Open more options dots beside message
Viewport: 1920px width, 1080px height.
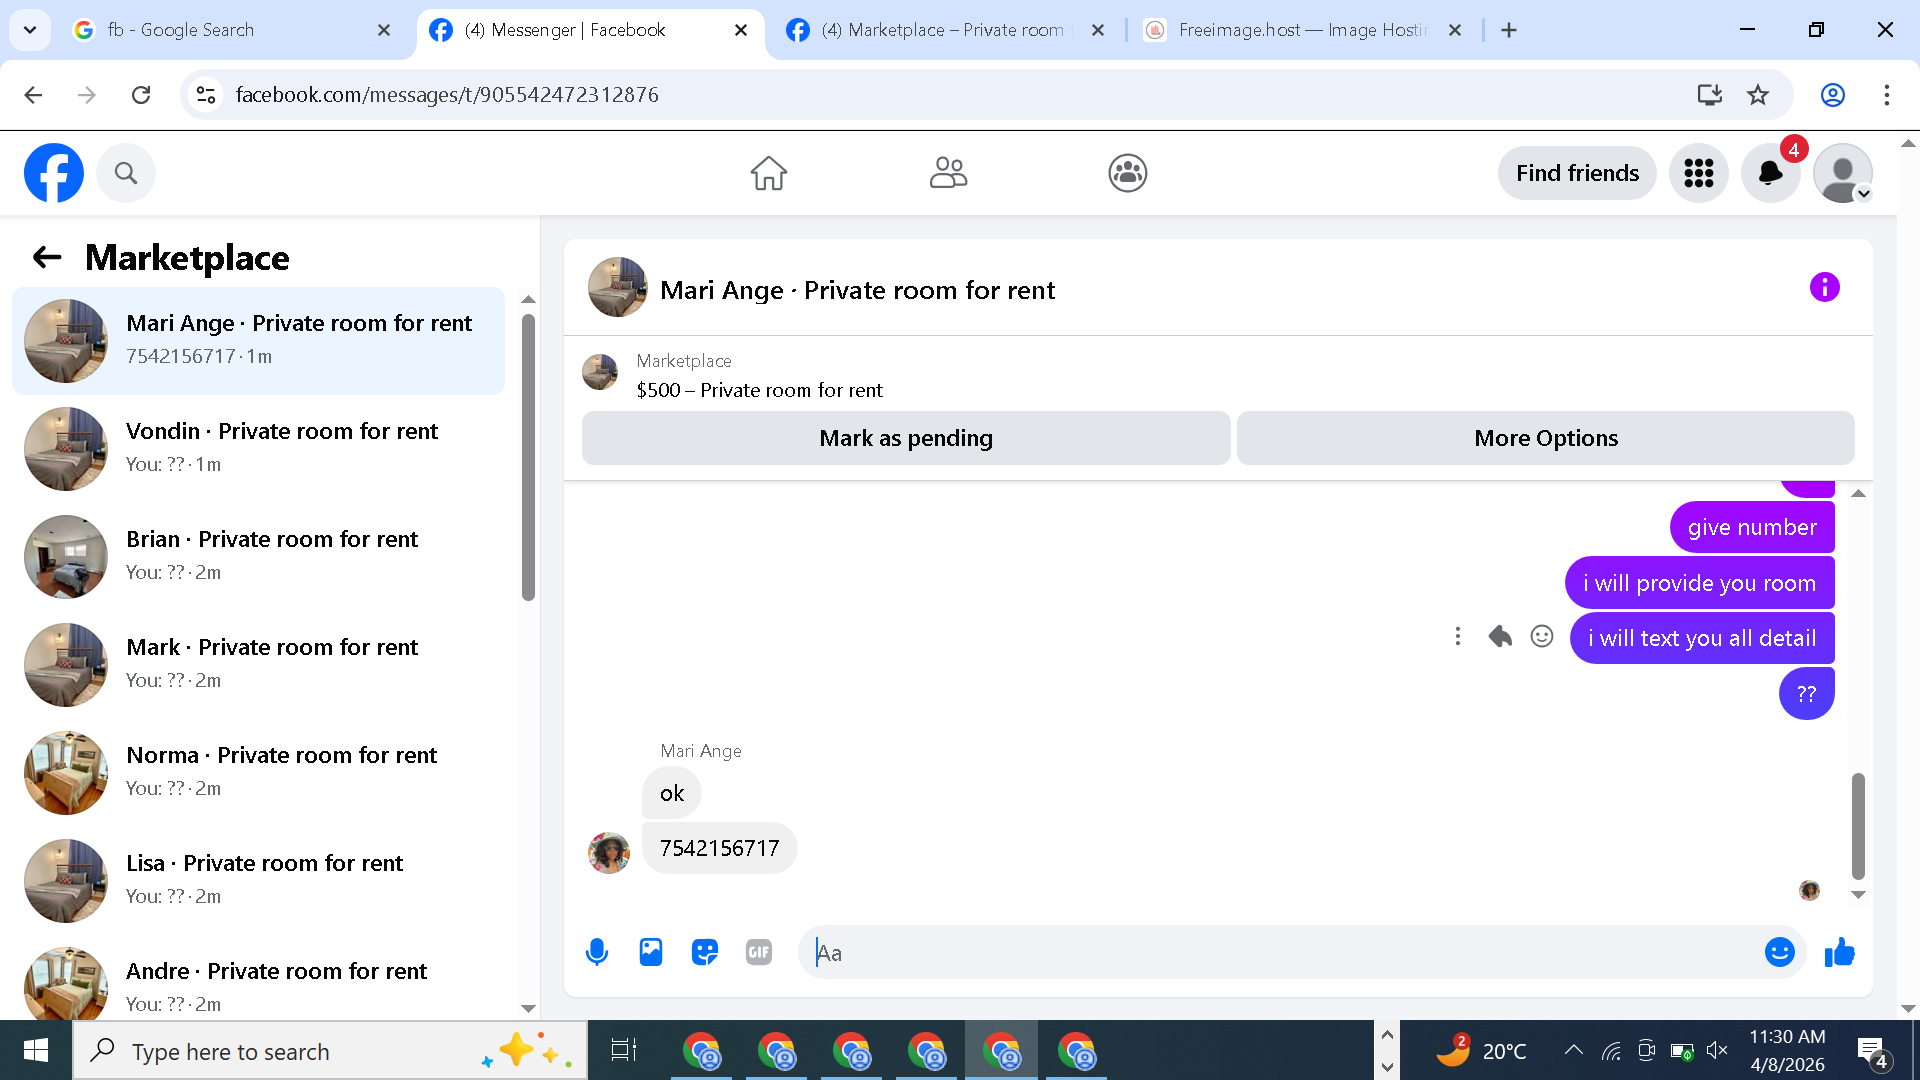click(1458, 637)
